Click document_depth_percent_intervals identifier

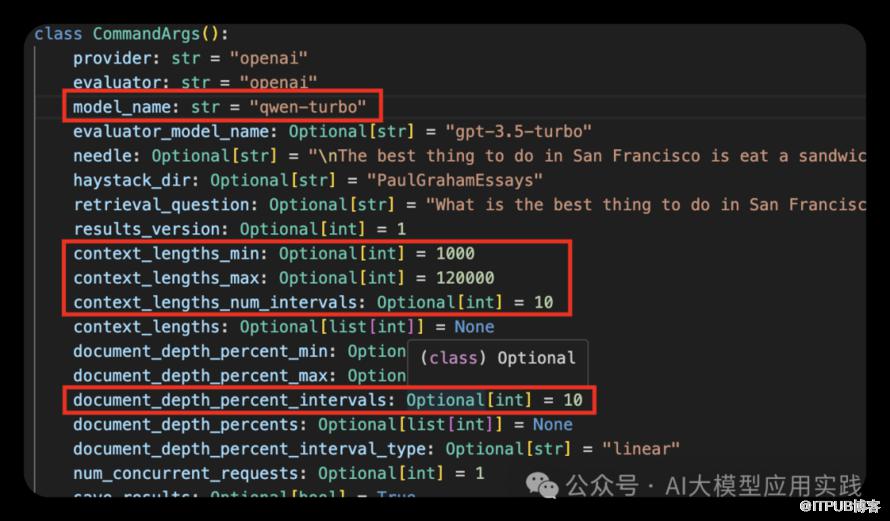230,400
